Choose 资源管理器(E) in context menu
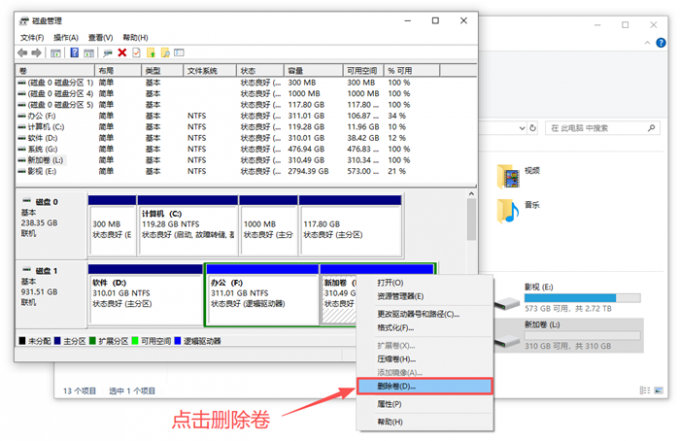This screenshot has width=680, height=441. 425,296
